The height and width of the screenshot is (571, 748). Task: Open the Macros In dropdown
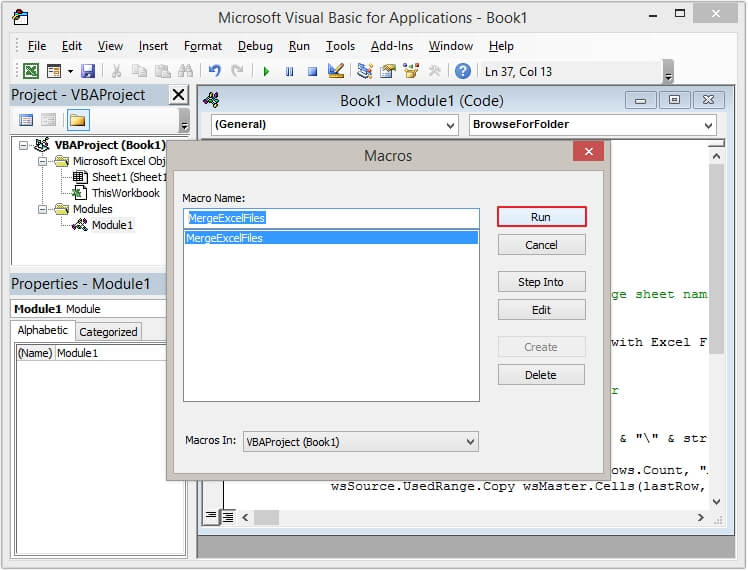click(471, 441)
